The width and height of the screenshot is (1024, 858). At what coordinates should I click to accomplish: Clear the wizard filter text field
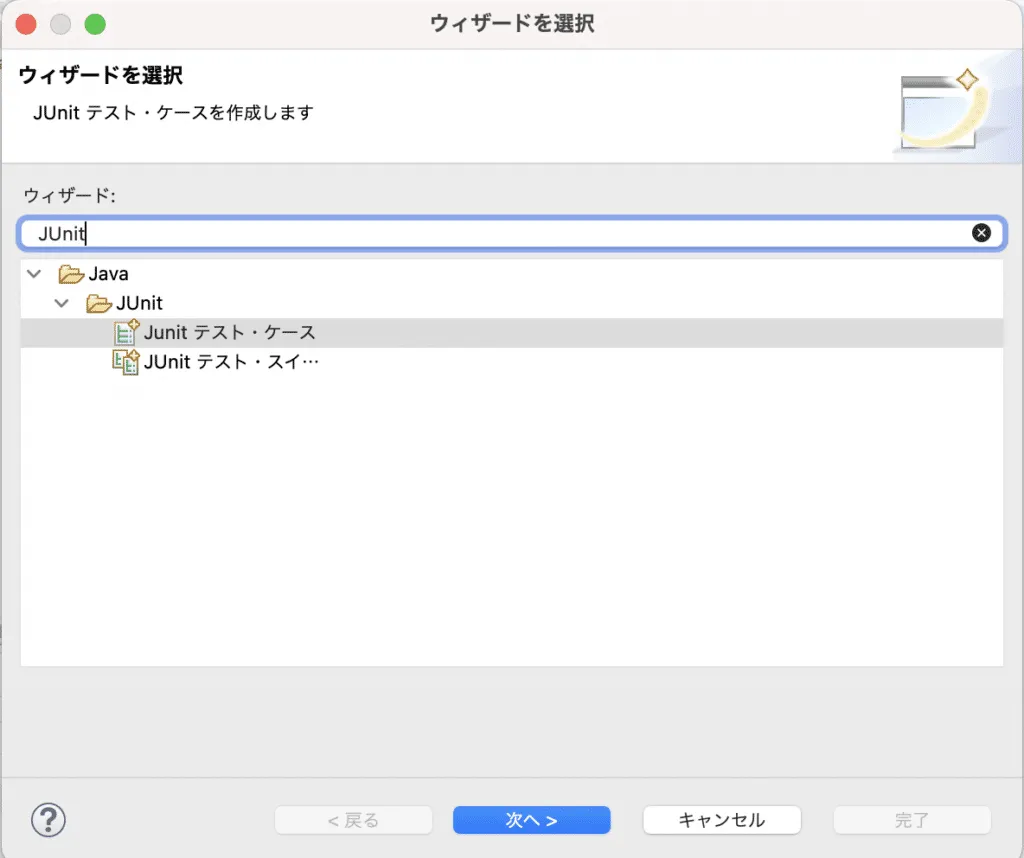981,232
